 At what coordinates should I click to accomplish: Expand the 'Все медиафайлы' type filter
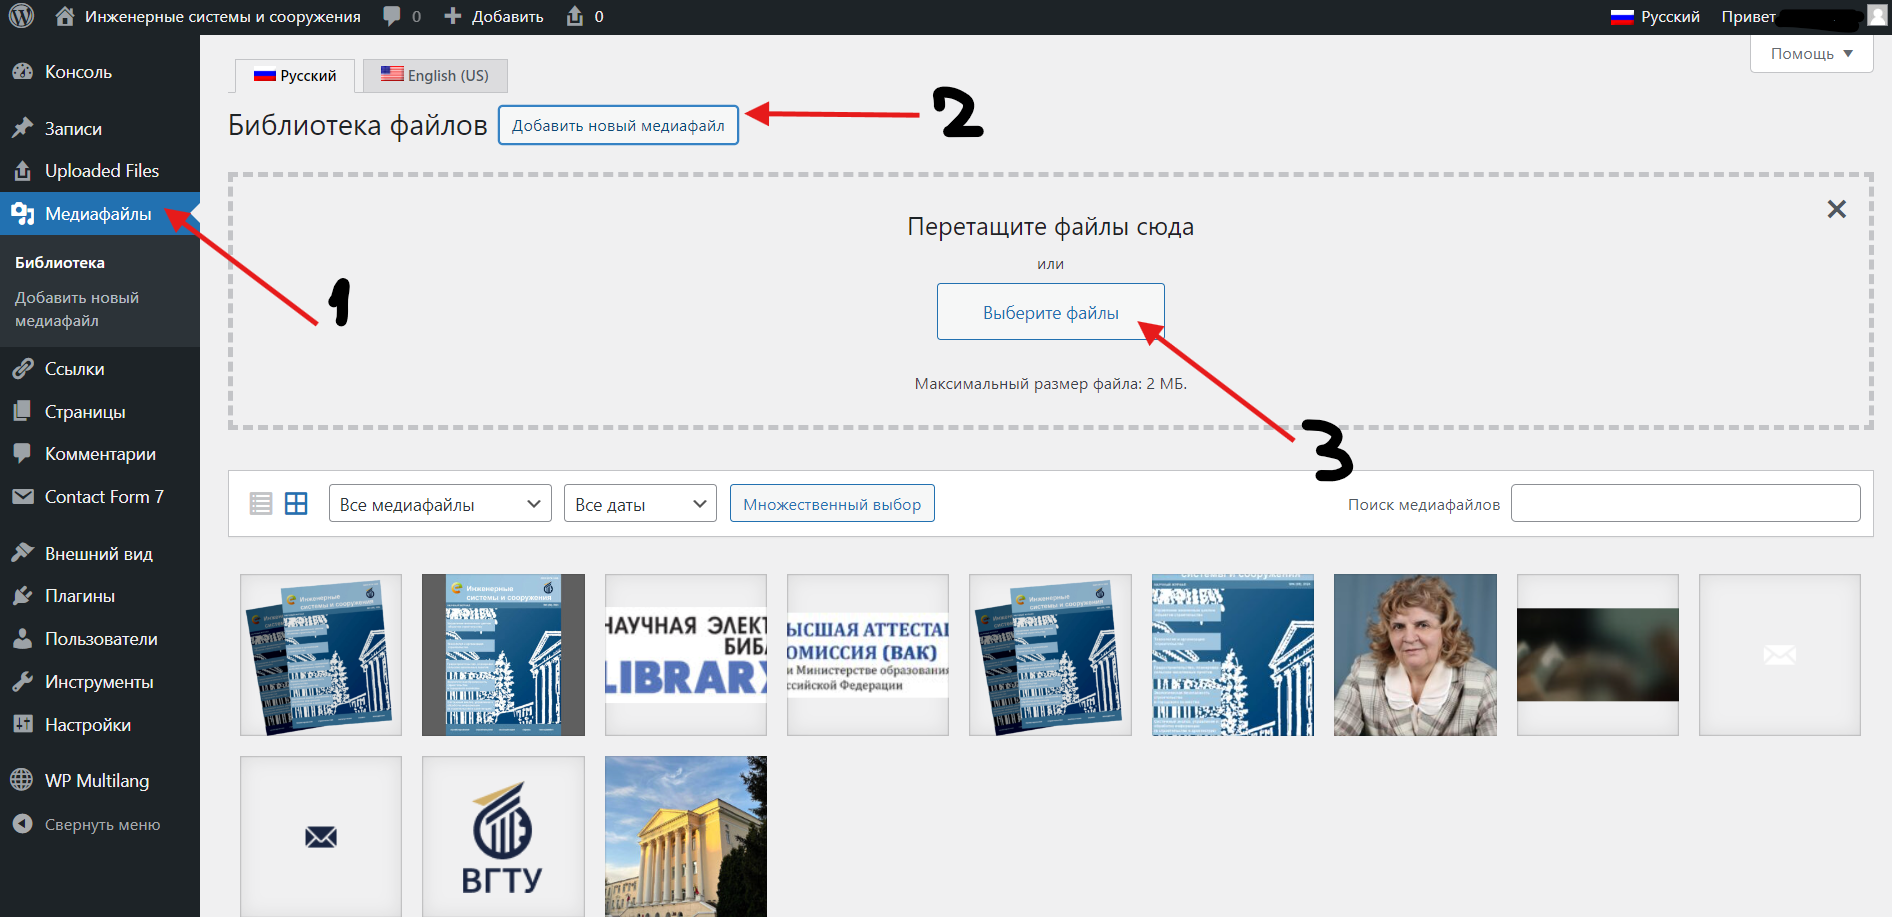440,504
